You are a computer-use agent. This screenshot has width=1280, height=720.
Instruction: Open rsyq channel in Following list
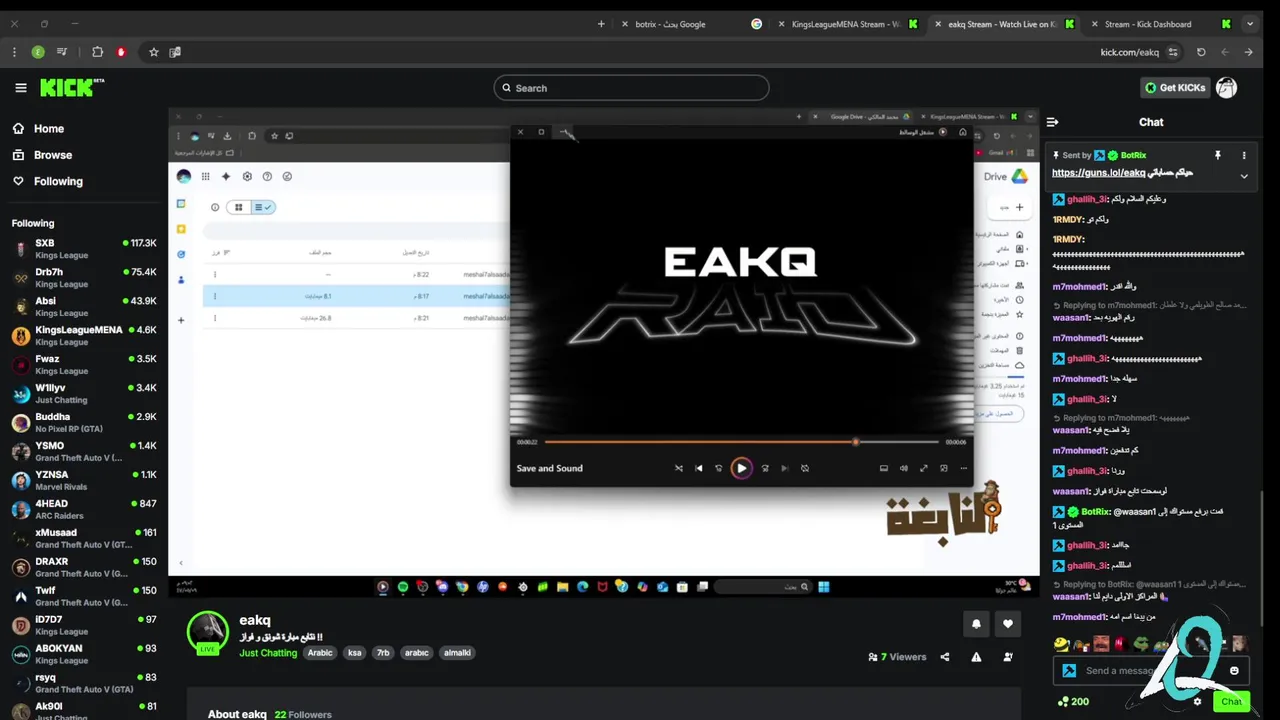pos(84,684)
